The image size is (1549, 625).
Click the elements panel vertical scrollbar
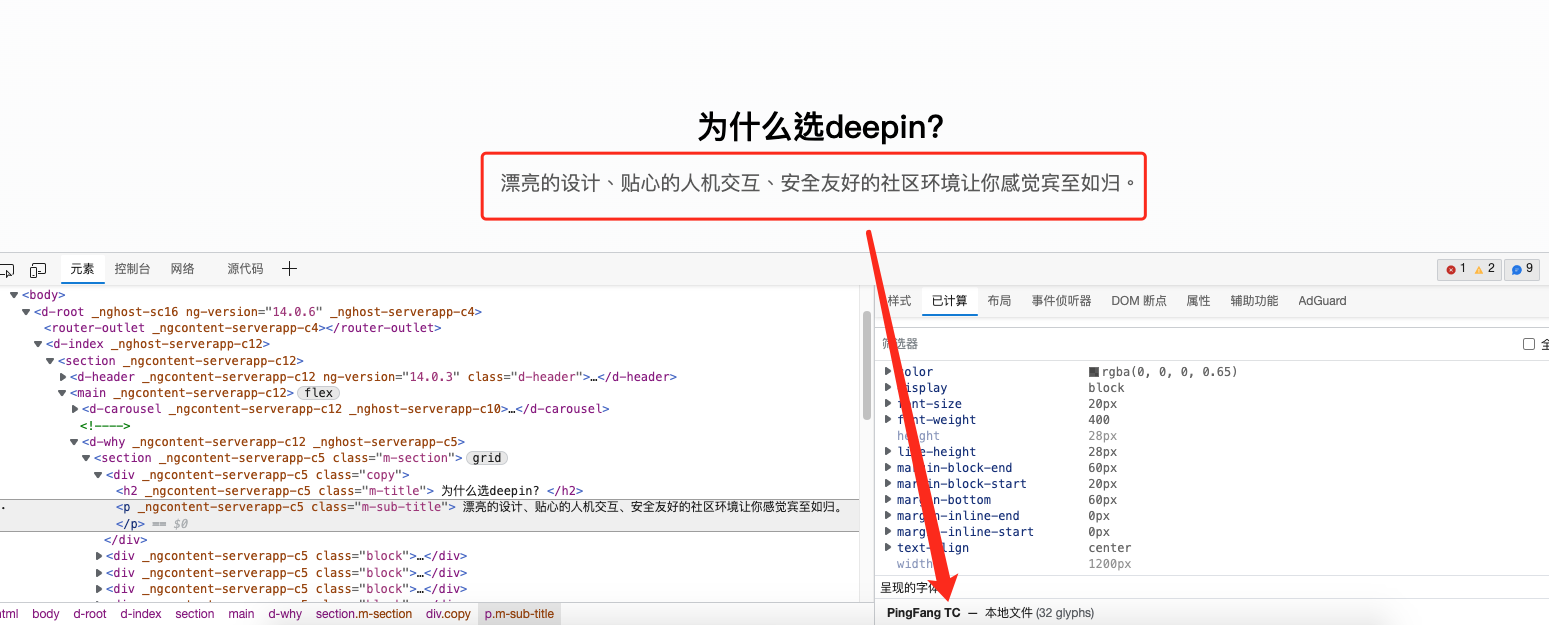click(867, 365)
